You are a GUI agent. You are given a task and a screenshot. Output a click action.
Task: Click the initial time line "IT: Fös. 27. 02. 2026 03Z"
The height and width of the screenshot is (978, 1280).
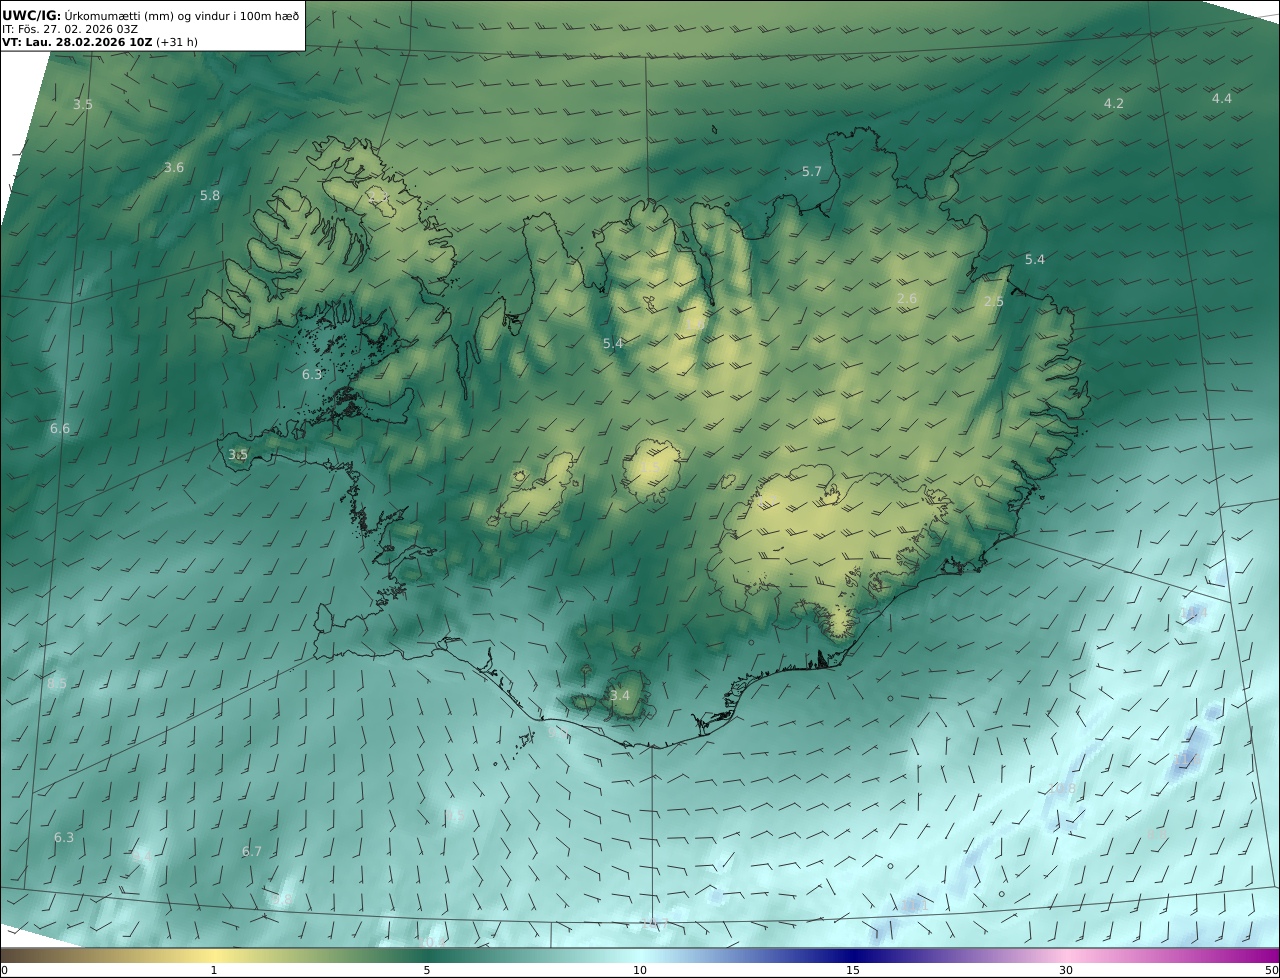tap(70, 29)
